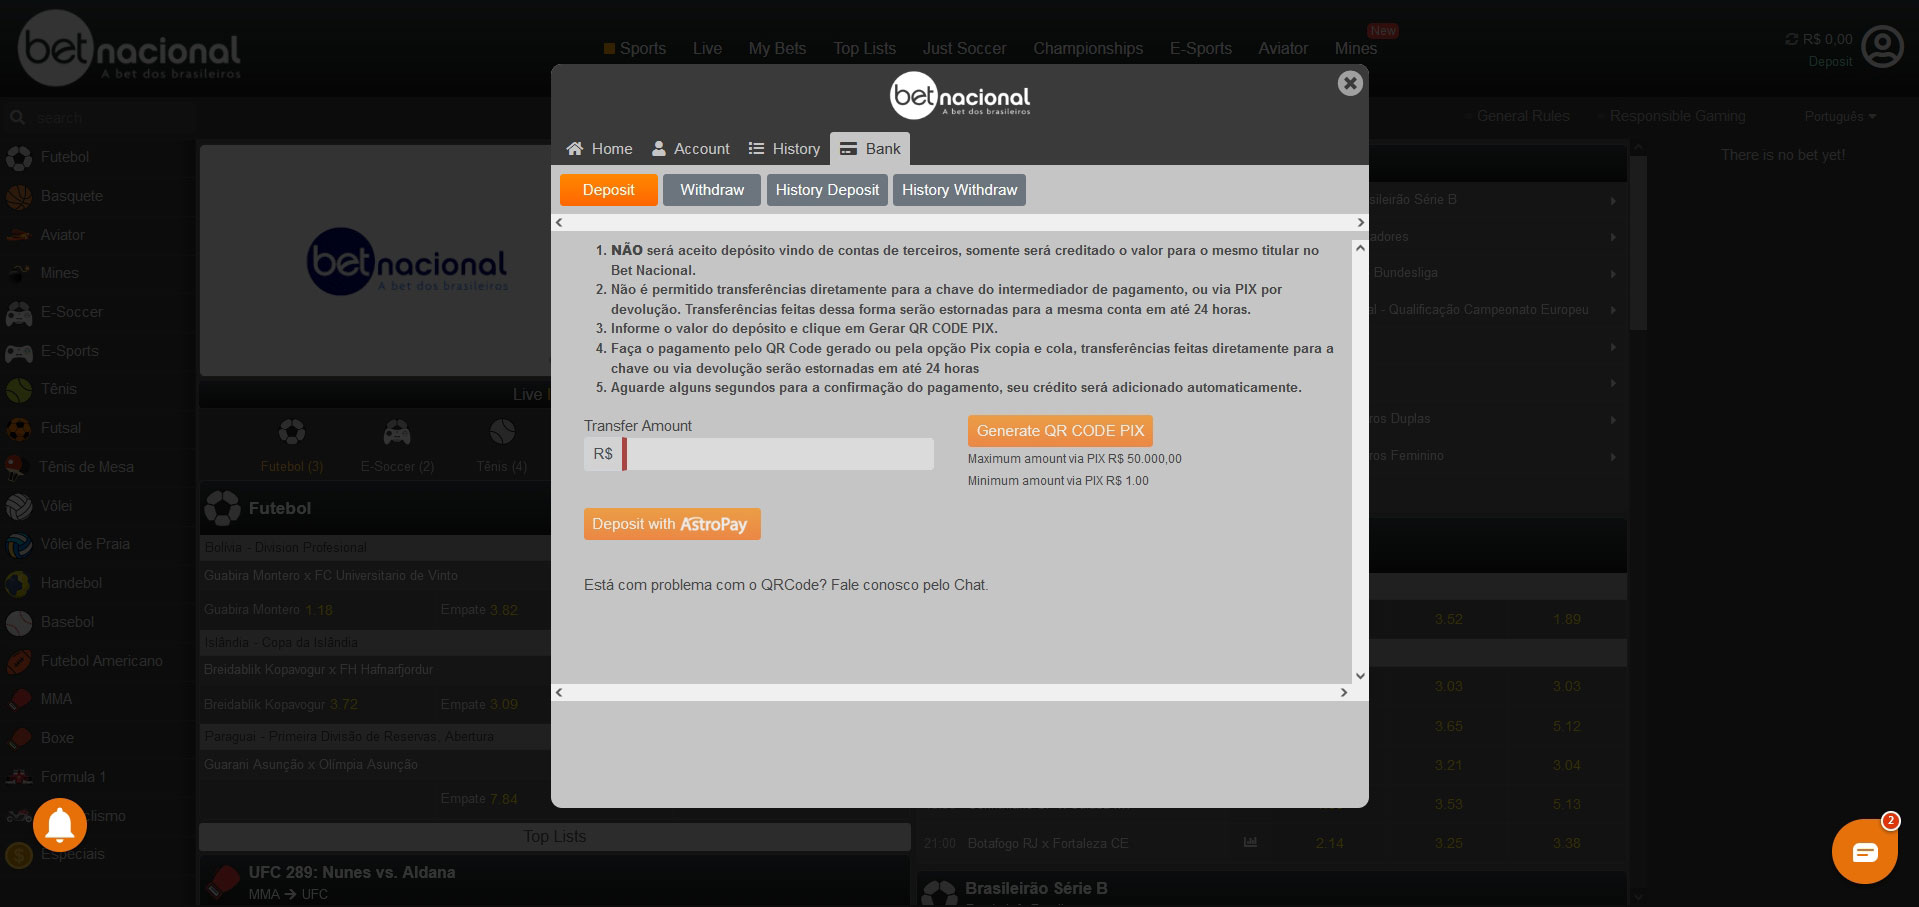This screenshot has width=1919, height=907.
Task: Click statistics chart icon for Botafogo match
Action: (x=1250, y=843)
